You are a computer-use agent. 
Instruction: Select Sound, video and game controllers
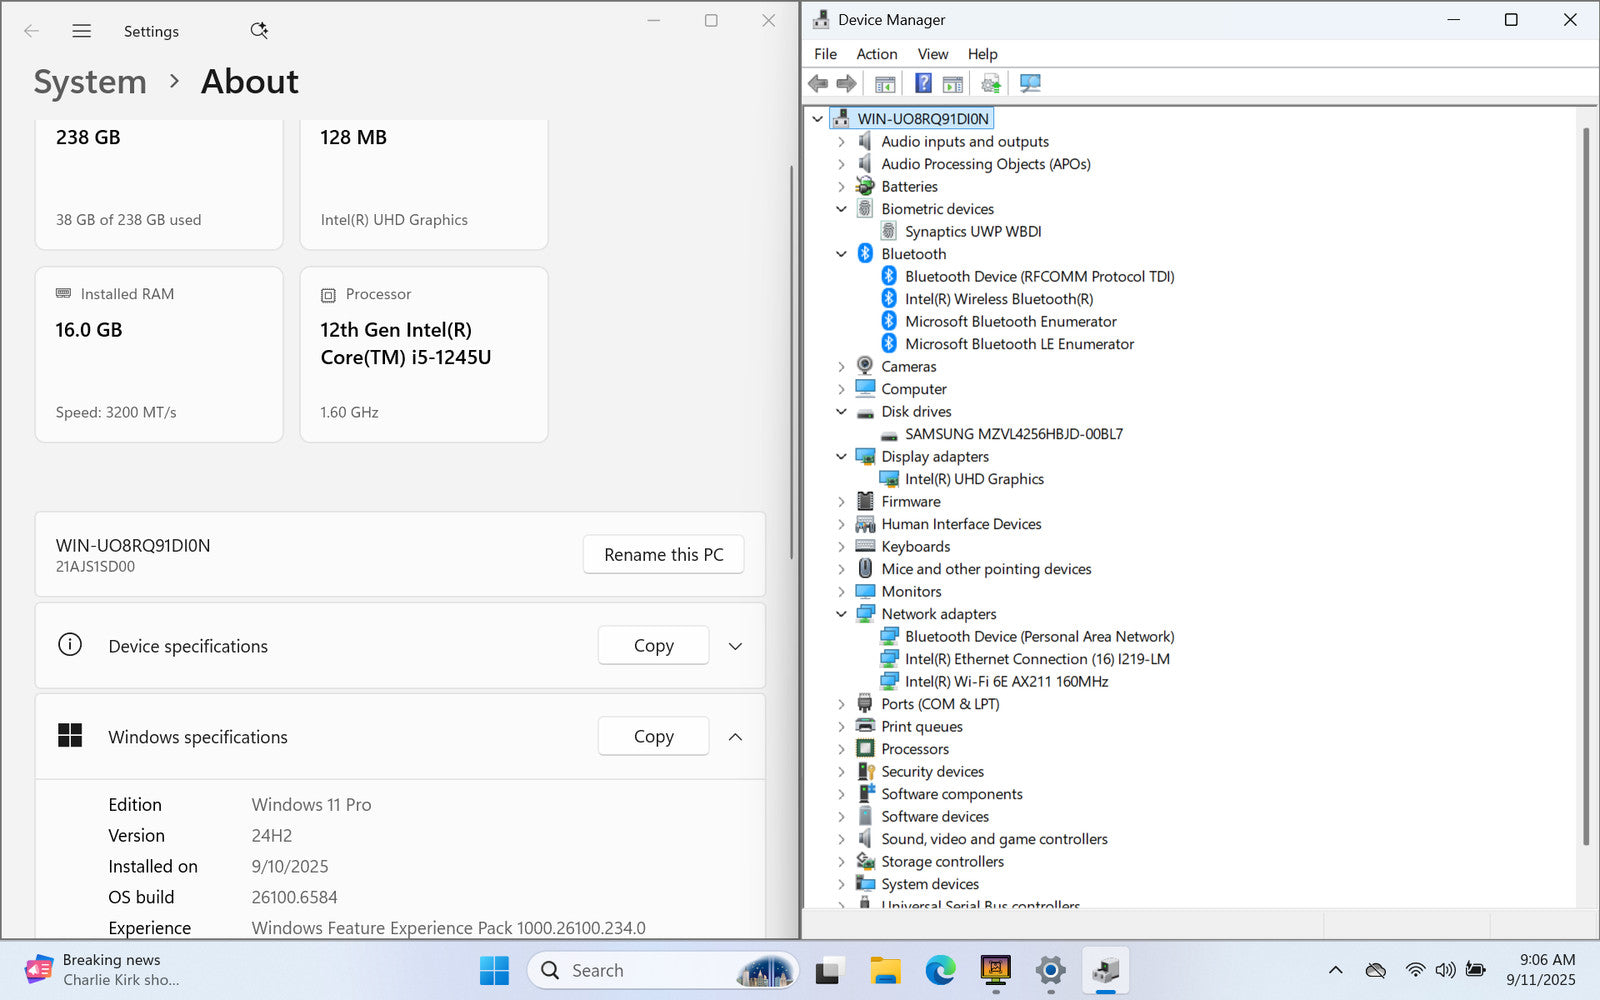pyautogui.click(x=994, y=839)
